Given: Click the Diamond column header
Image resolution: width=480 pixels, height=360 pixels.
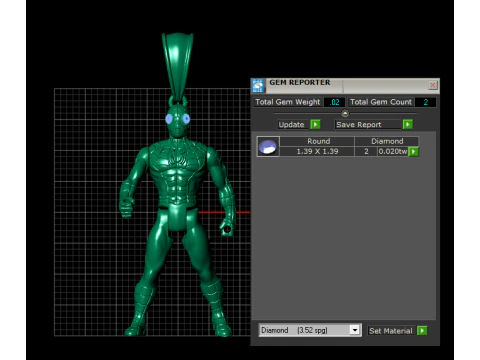Looking at the screenshot, I should coord(387,141).
